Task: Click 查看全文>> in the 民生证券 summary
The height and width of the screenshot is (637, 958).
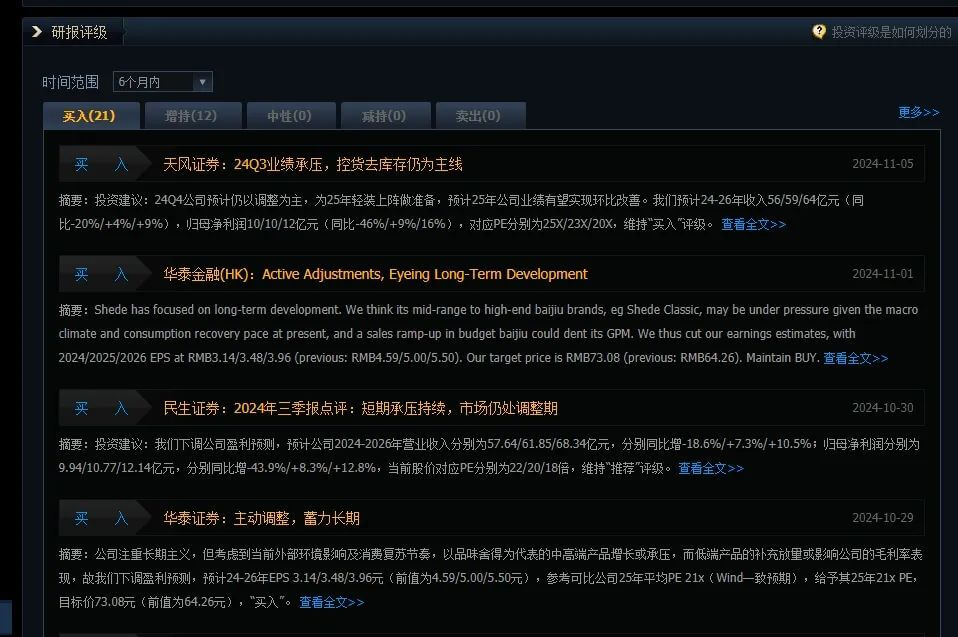Action: click(711, 468)
